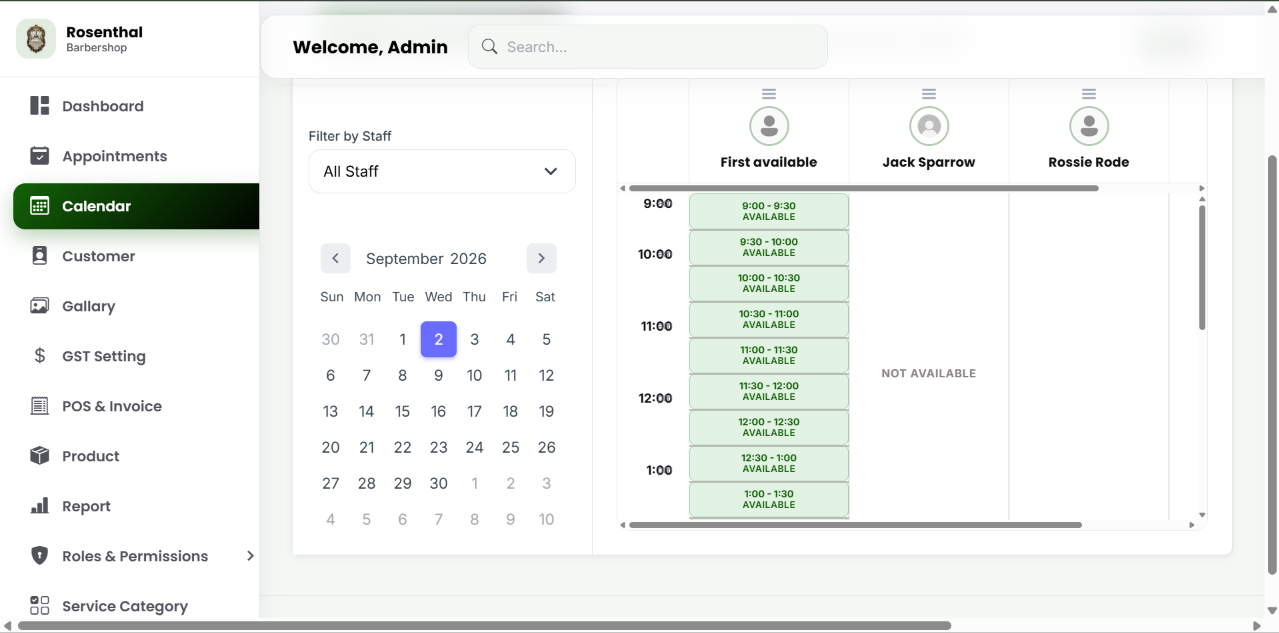Open the Report menu item
The width and height of the screenshot is (1279, 633).
(x=136, y=506)
